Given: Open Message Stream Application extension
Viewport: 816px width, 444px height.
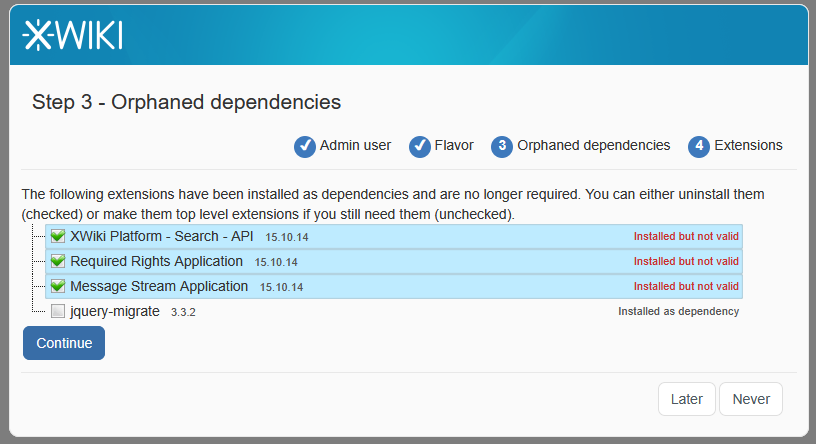Looking at the screenshot, I should click(x=159, y=286).
